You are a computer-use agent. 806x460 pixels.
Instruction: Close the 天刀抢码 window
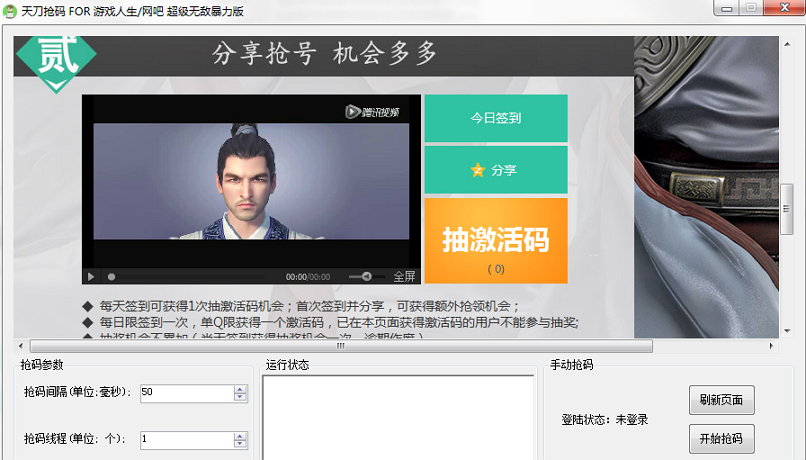click(784, 8)
